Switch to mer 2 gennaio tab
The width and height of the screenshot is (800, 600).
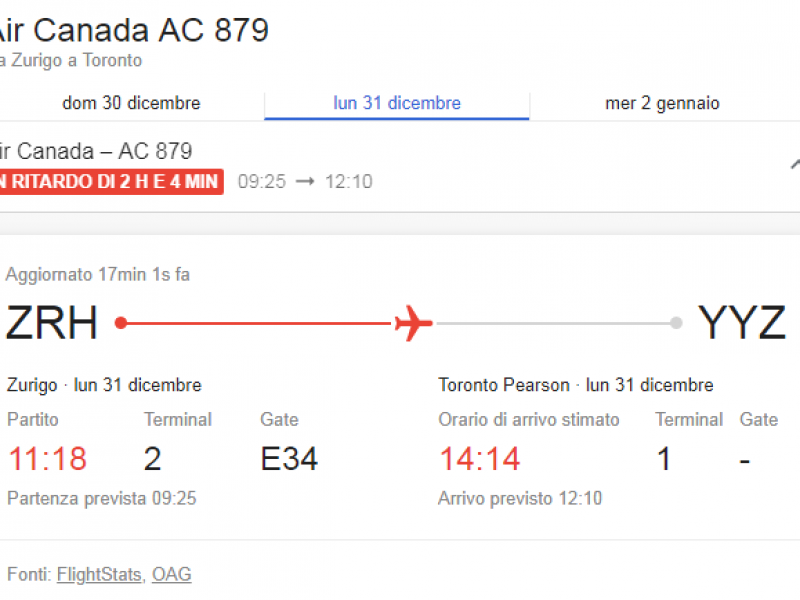662,103
